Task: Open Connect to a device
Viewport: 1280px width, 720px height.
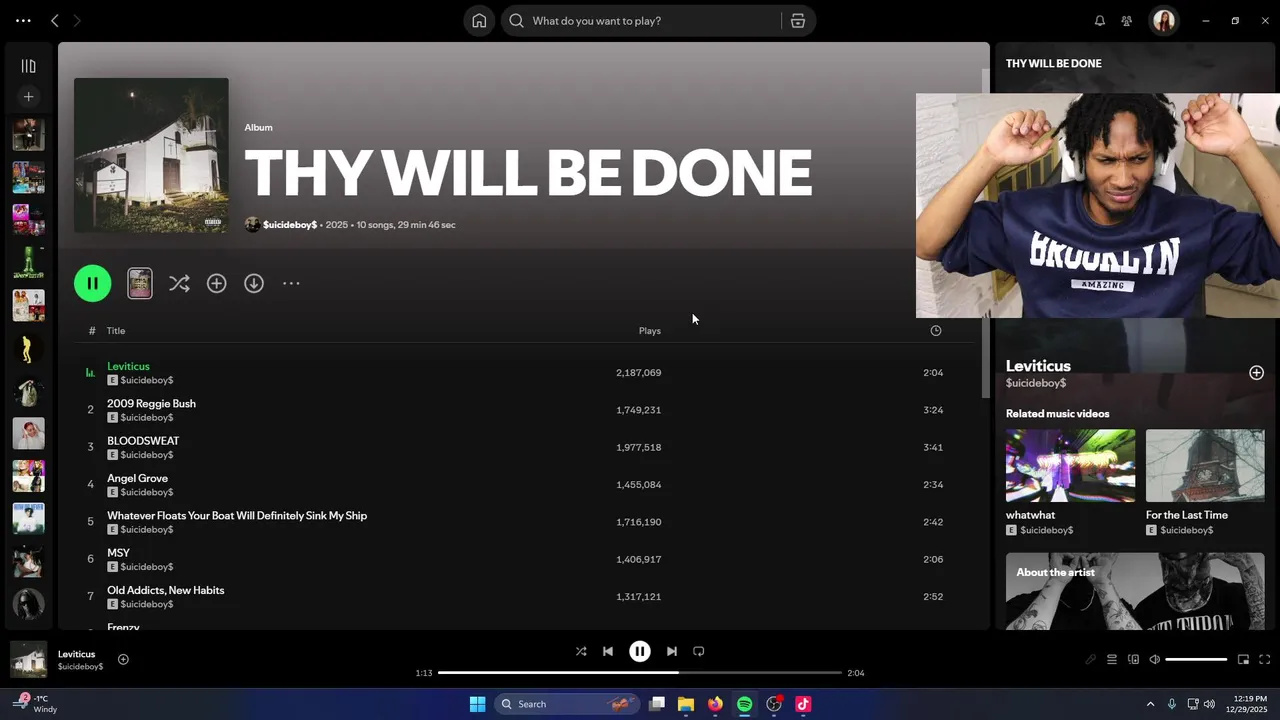Action: coord(1133,659)
